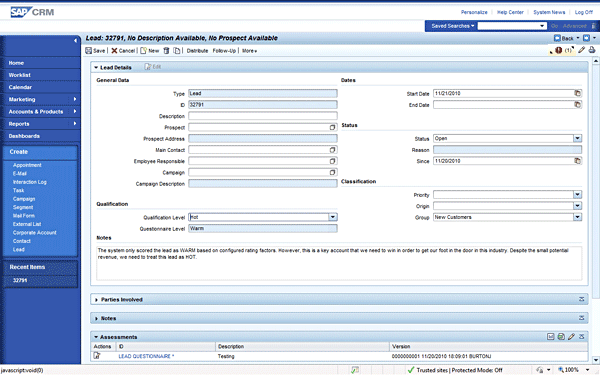This screenshot has width=600, height=375.
Task: Collapse the Lead Details section
Action: (96, 67)
